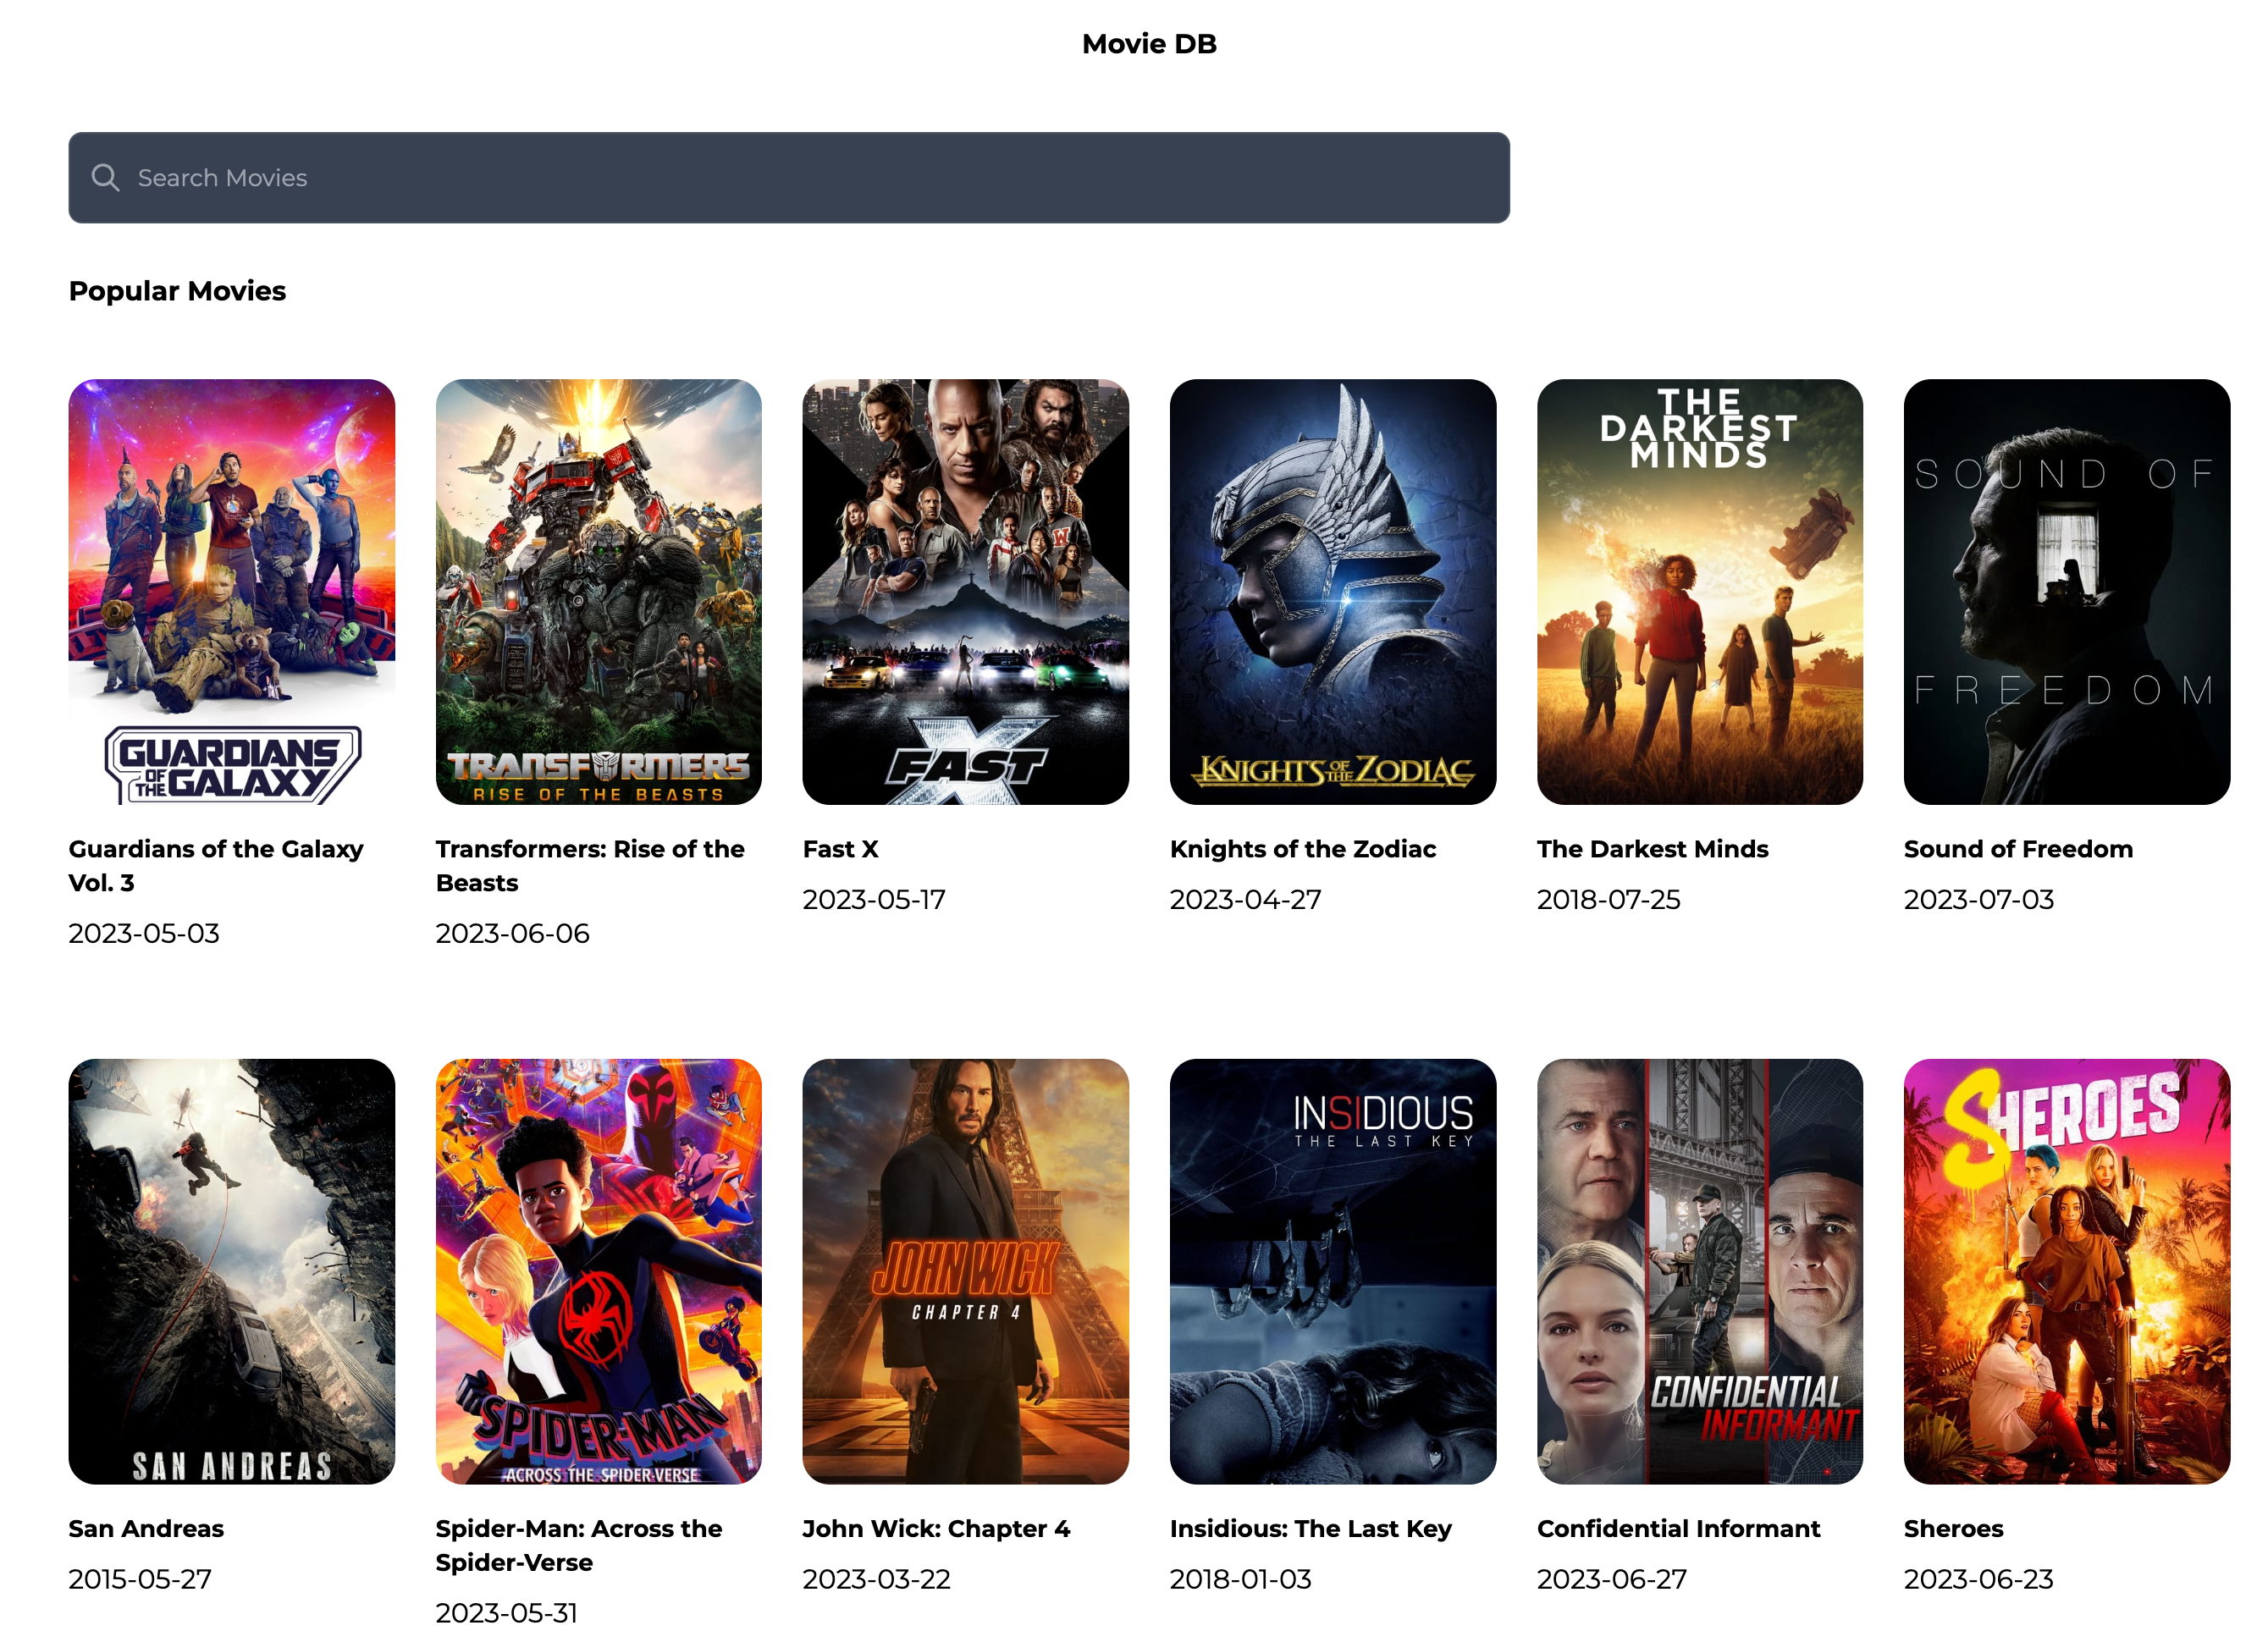This screenshot has width=2268, height=1631.
Task: Select the Fast X movie poster
Action: coord(966,592)
